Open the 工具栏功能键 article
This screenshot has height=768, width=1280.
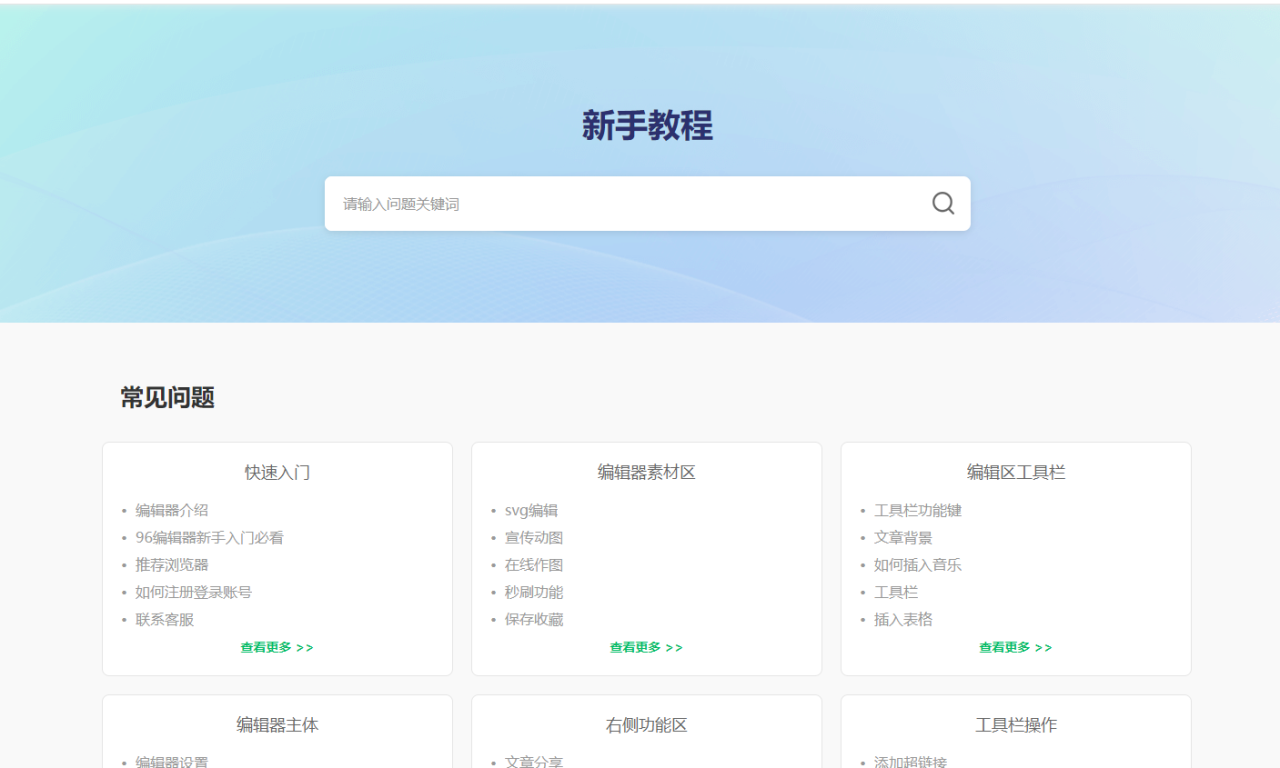click(918, 510)
